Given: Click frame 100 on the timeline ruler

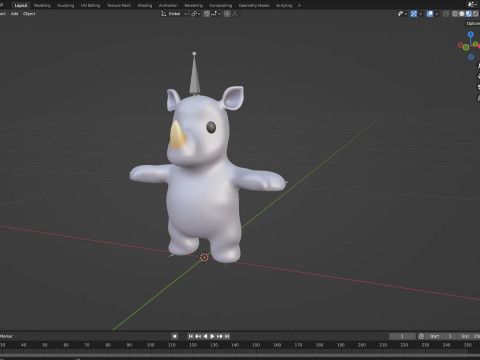Looking at the screenshot, I should pyautogui.click(x=150, y=345).
